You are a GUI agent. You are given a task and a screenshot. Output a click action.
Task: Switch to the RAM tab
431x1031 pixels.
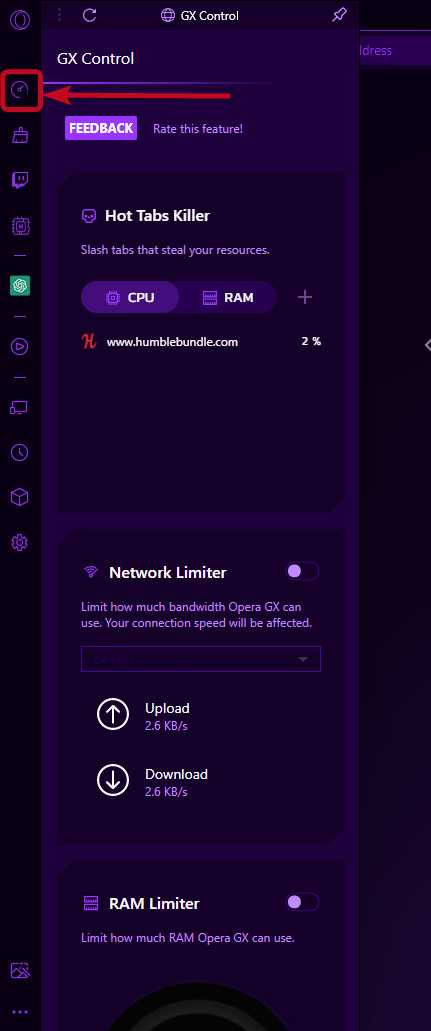tap(228, 297)
